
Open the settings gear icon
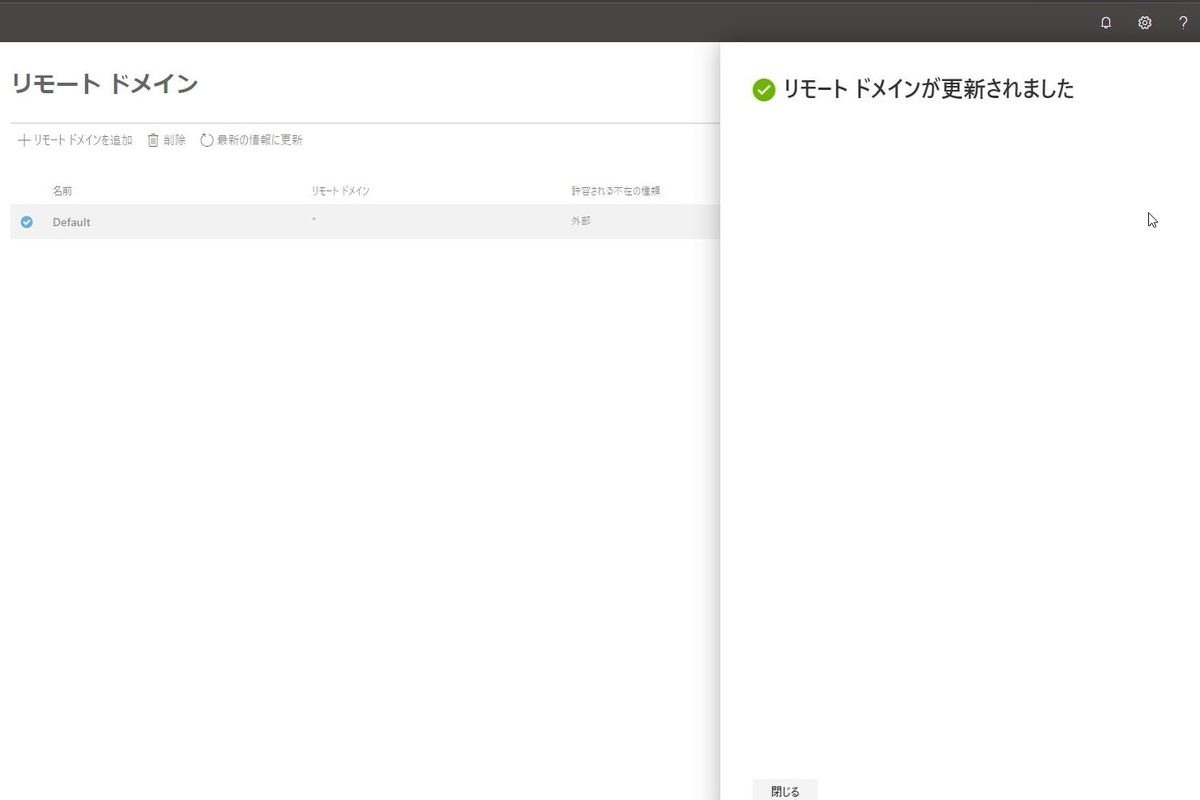(1144, 22)
